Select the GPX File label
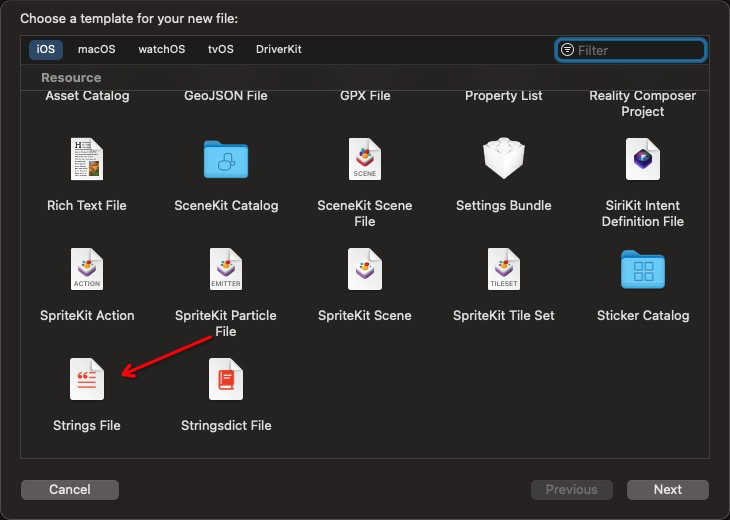 click(365, 96)
